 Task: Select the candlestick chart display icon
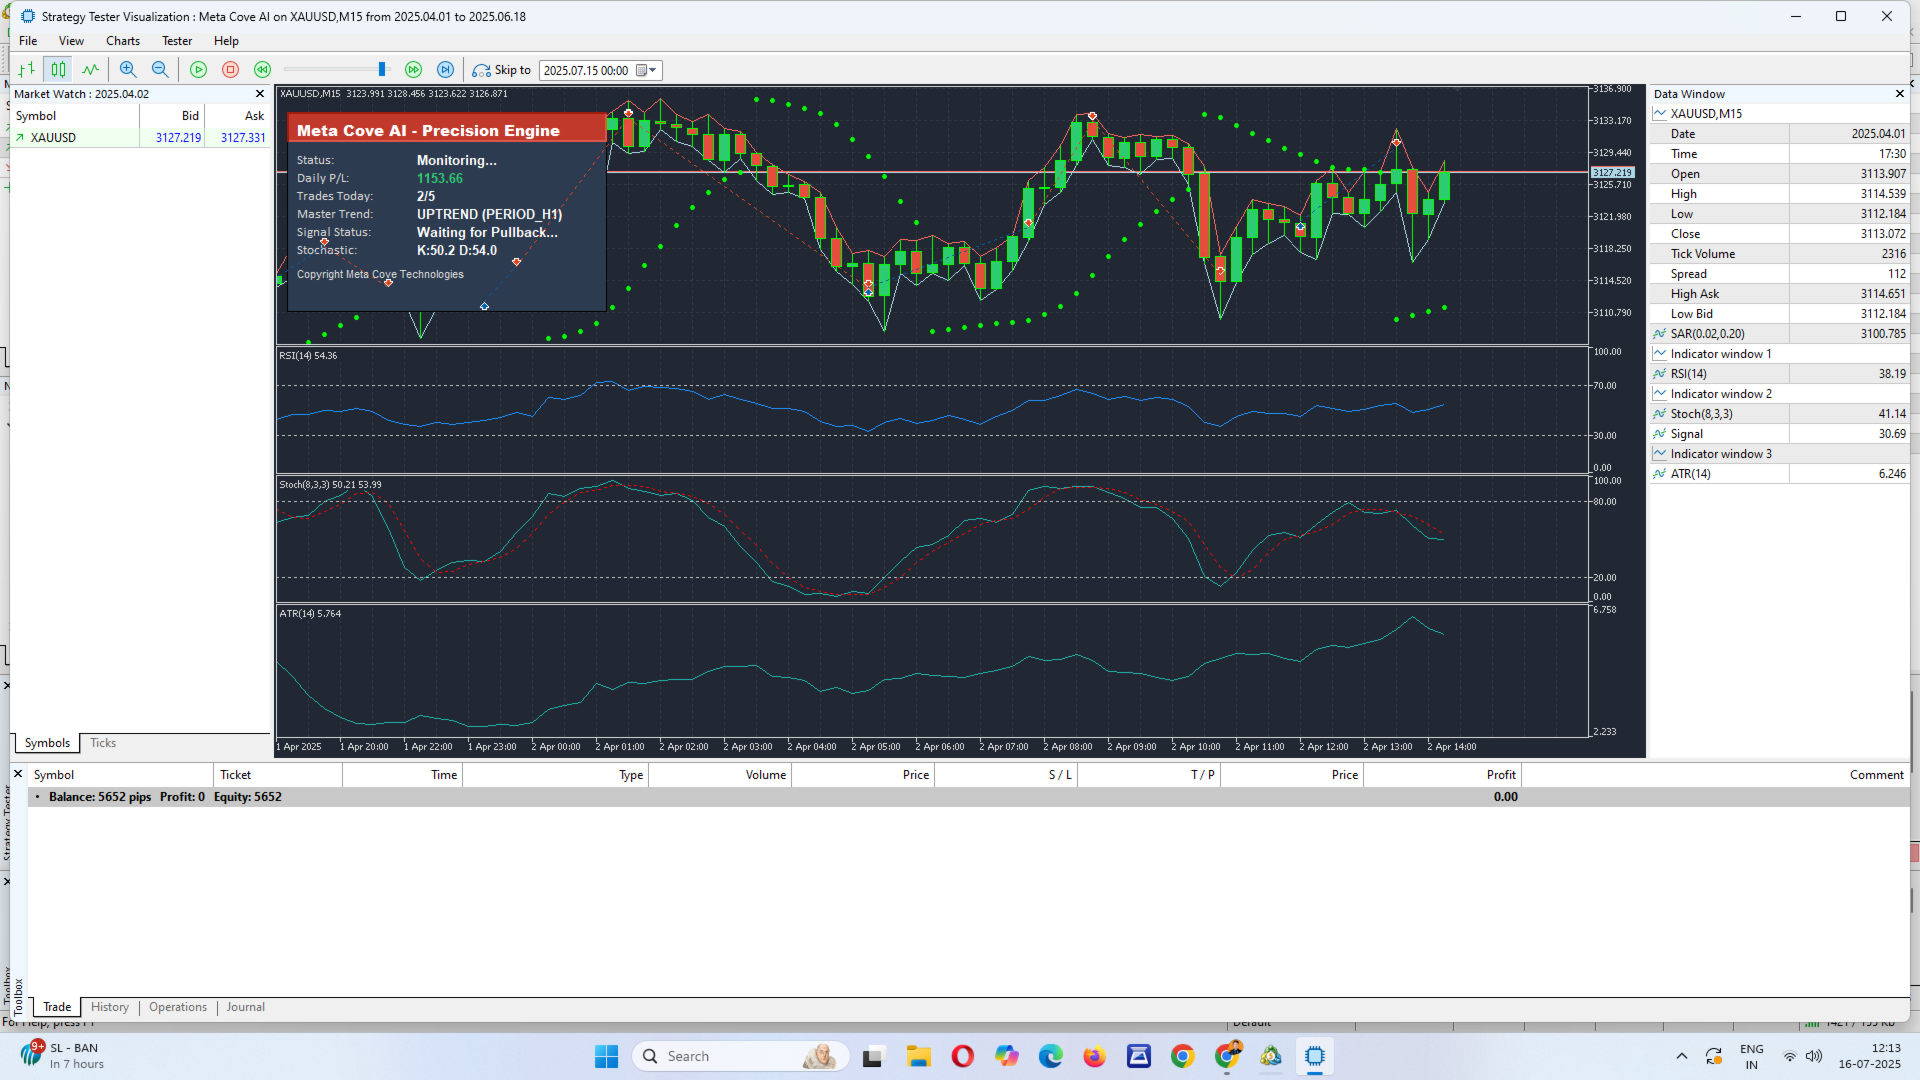coord(59,70)
